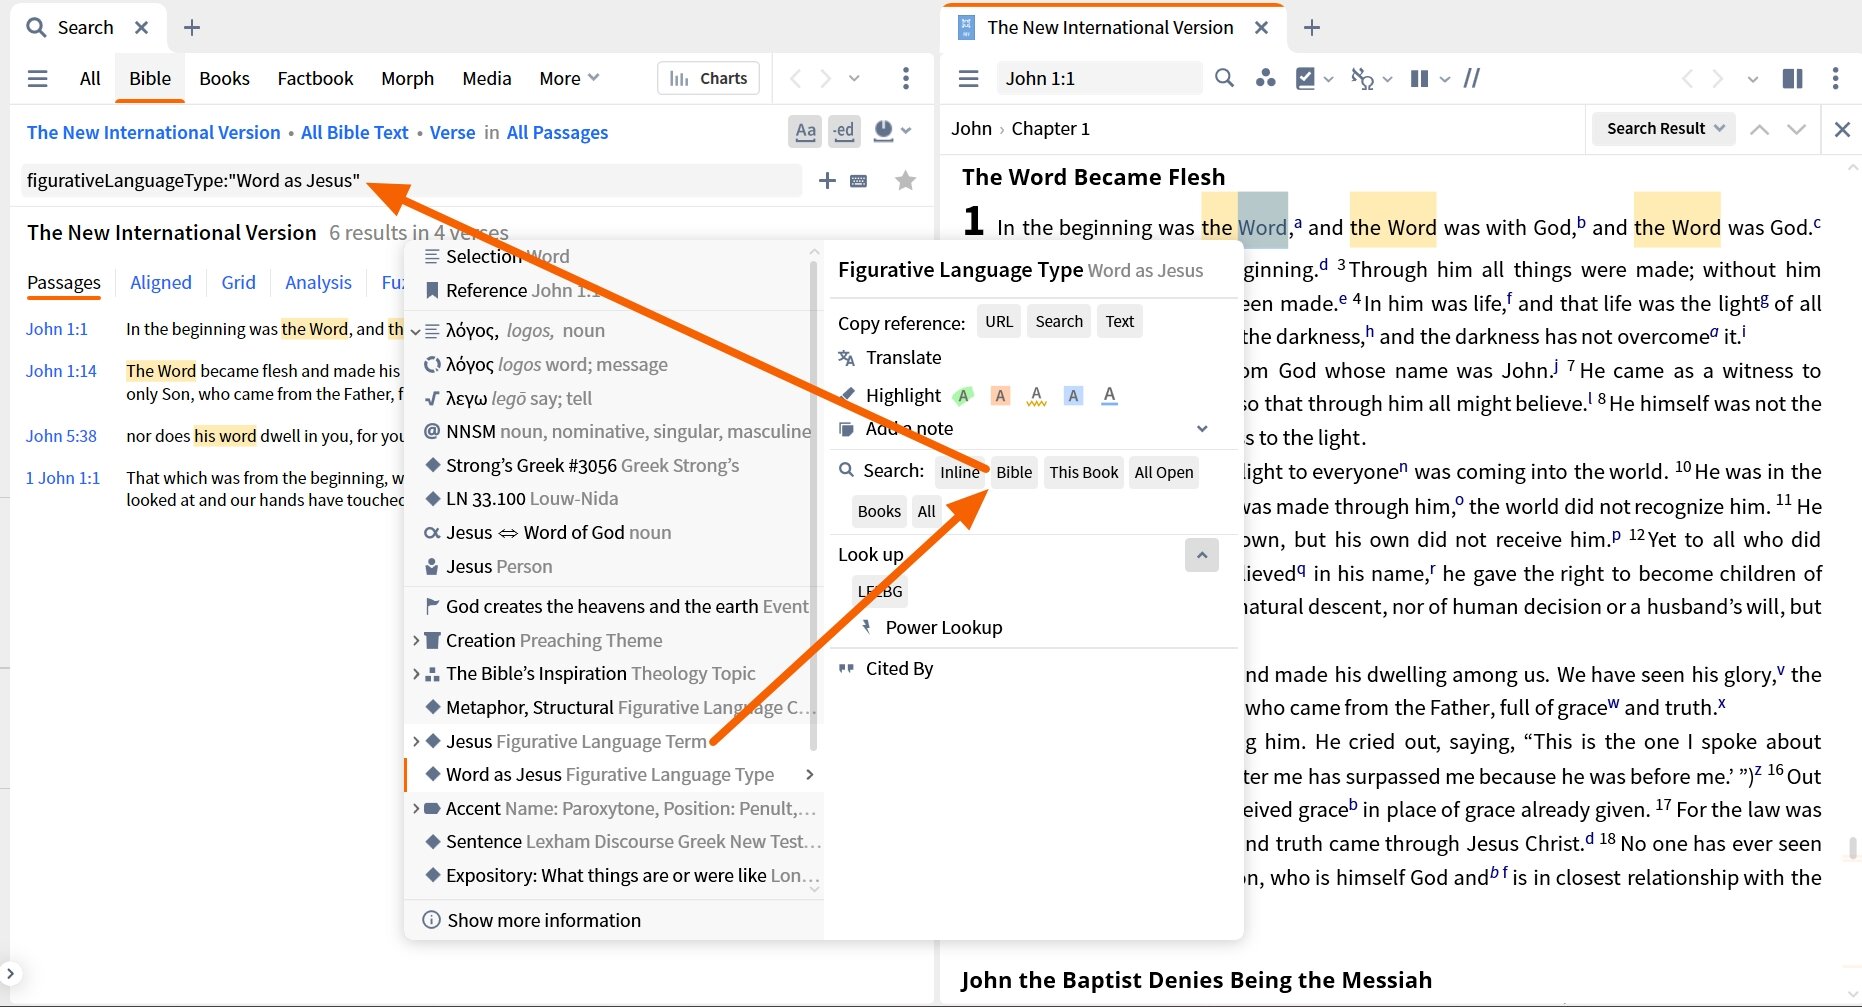This screenshot has height=1007, width=1862.
Task: Open Power Lookup from the context menu
Action: pos(942,627)
